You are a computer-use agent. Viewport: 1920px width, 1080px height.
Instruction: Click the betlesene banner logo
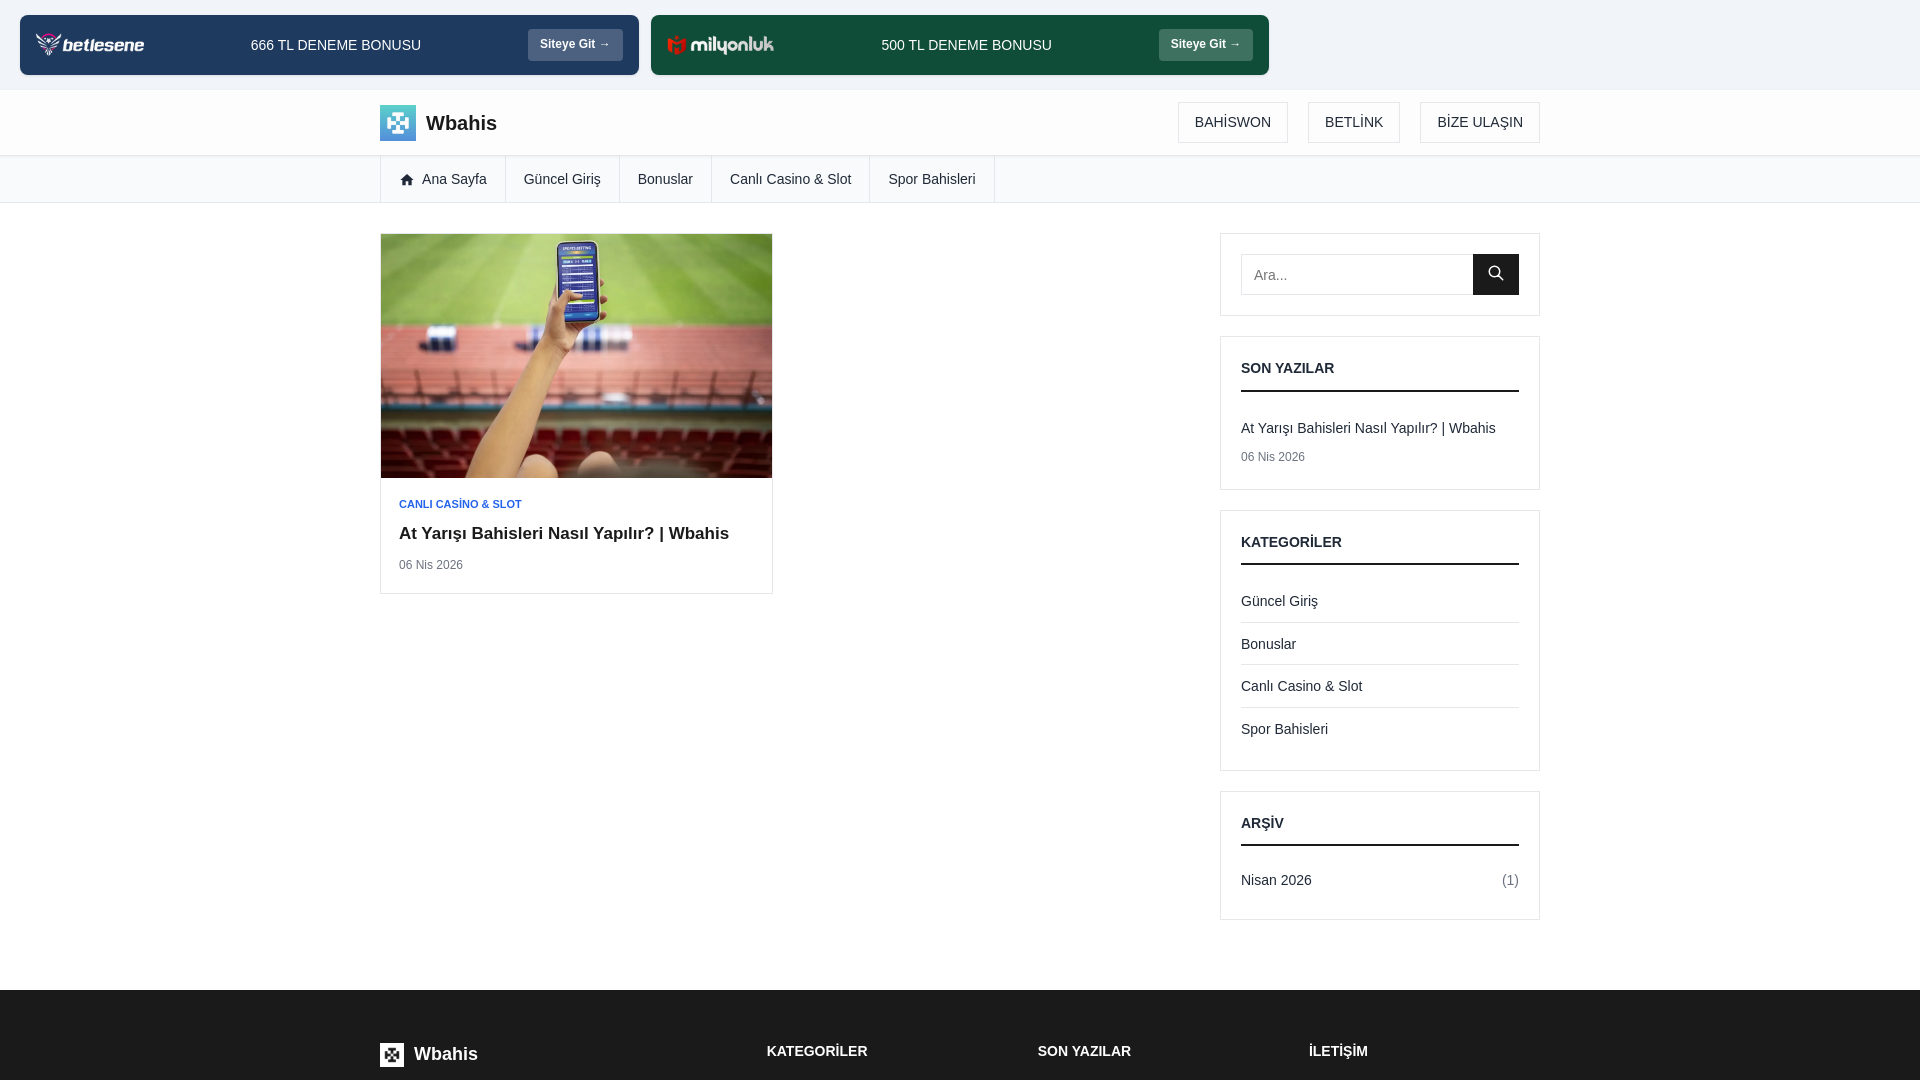coord(90,44)
